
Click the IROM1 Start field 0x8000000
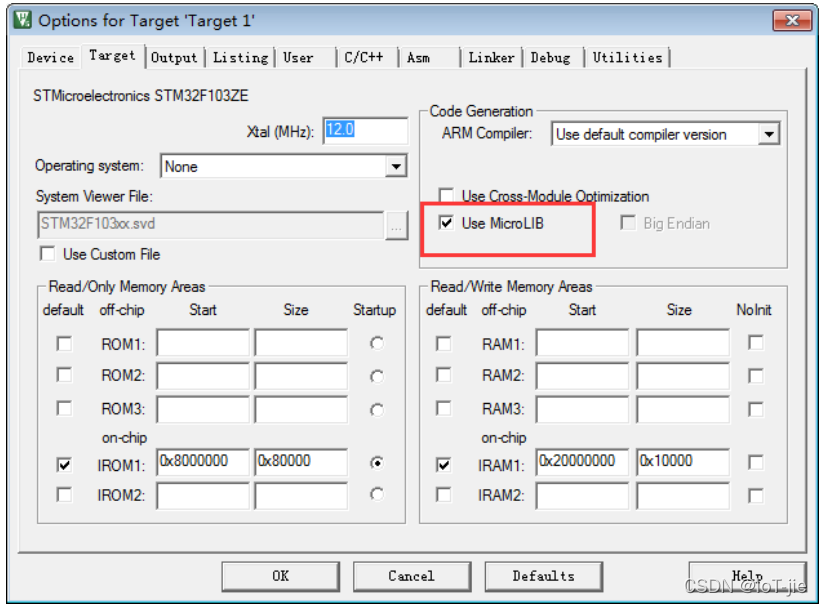click(x=203, y=462)
